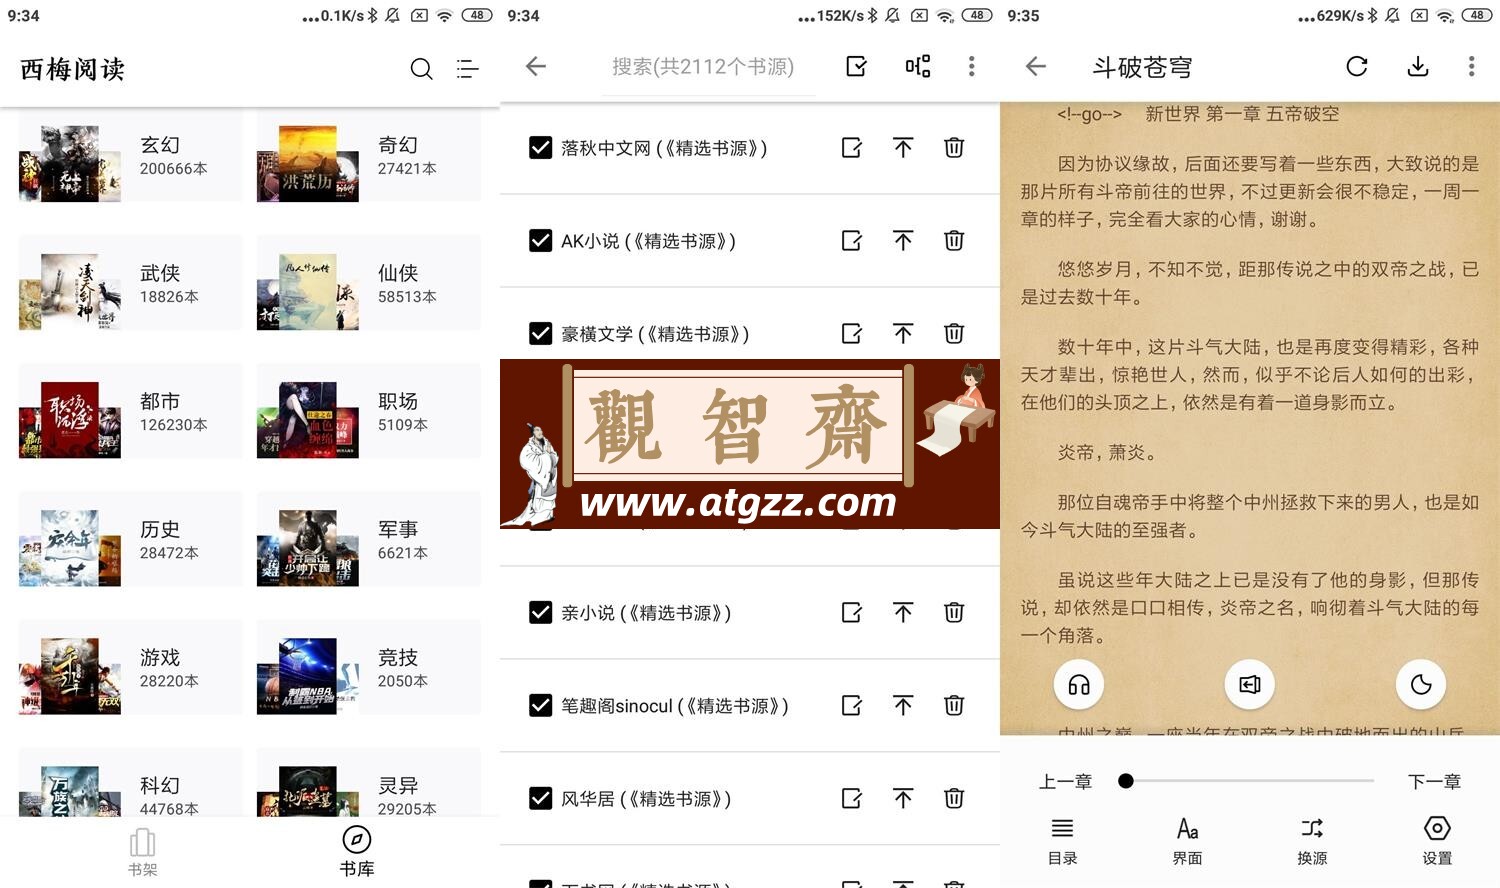Tap the round middle floating reader button
This screenshot has height=888, width=1500.
(x=1250, y=685)
